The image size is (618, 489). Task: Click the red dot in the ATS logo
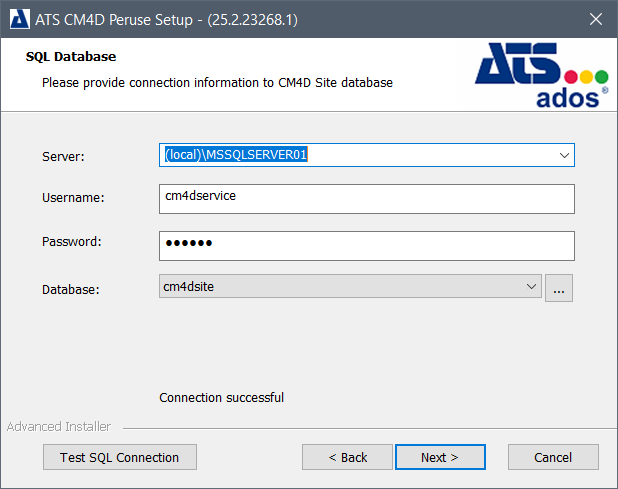573,77
